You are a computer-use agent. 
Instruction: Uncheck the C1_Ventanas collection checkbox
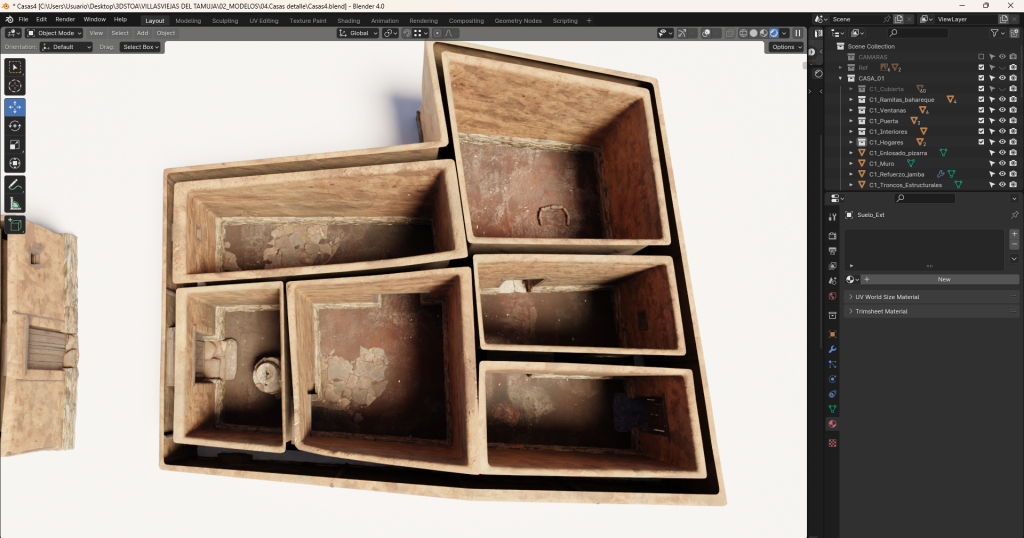[981, 110]
